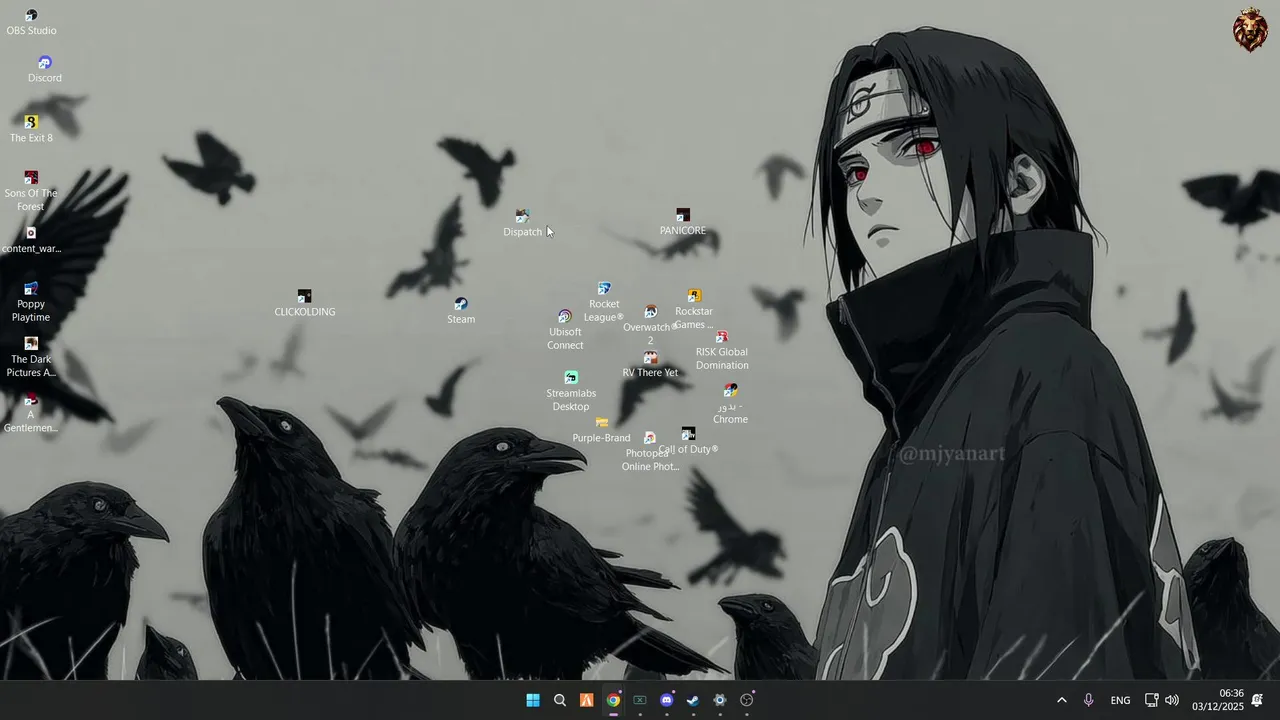Select the content_war... desktop file
Viewport: 1280px width, 720px height.
[x=31, y=240]
